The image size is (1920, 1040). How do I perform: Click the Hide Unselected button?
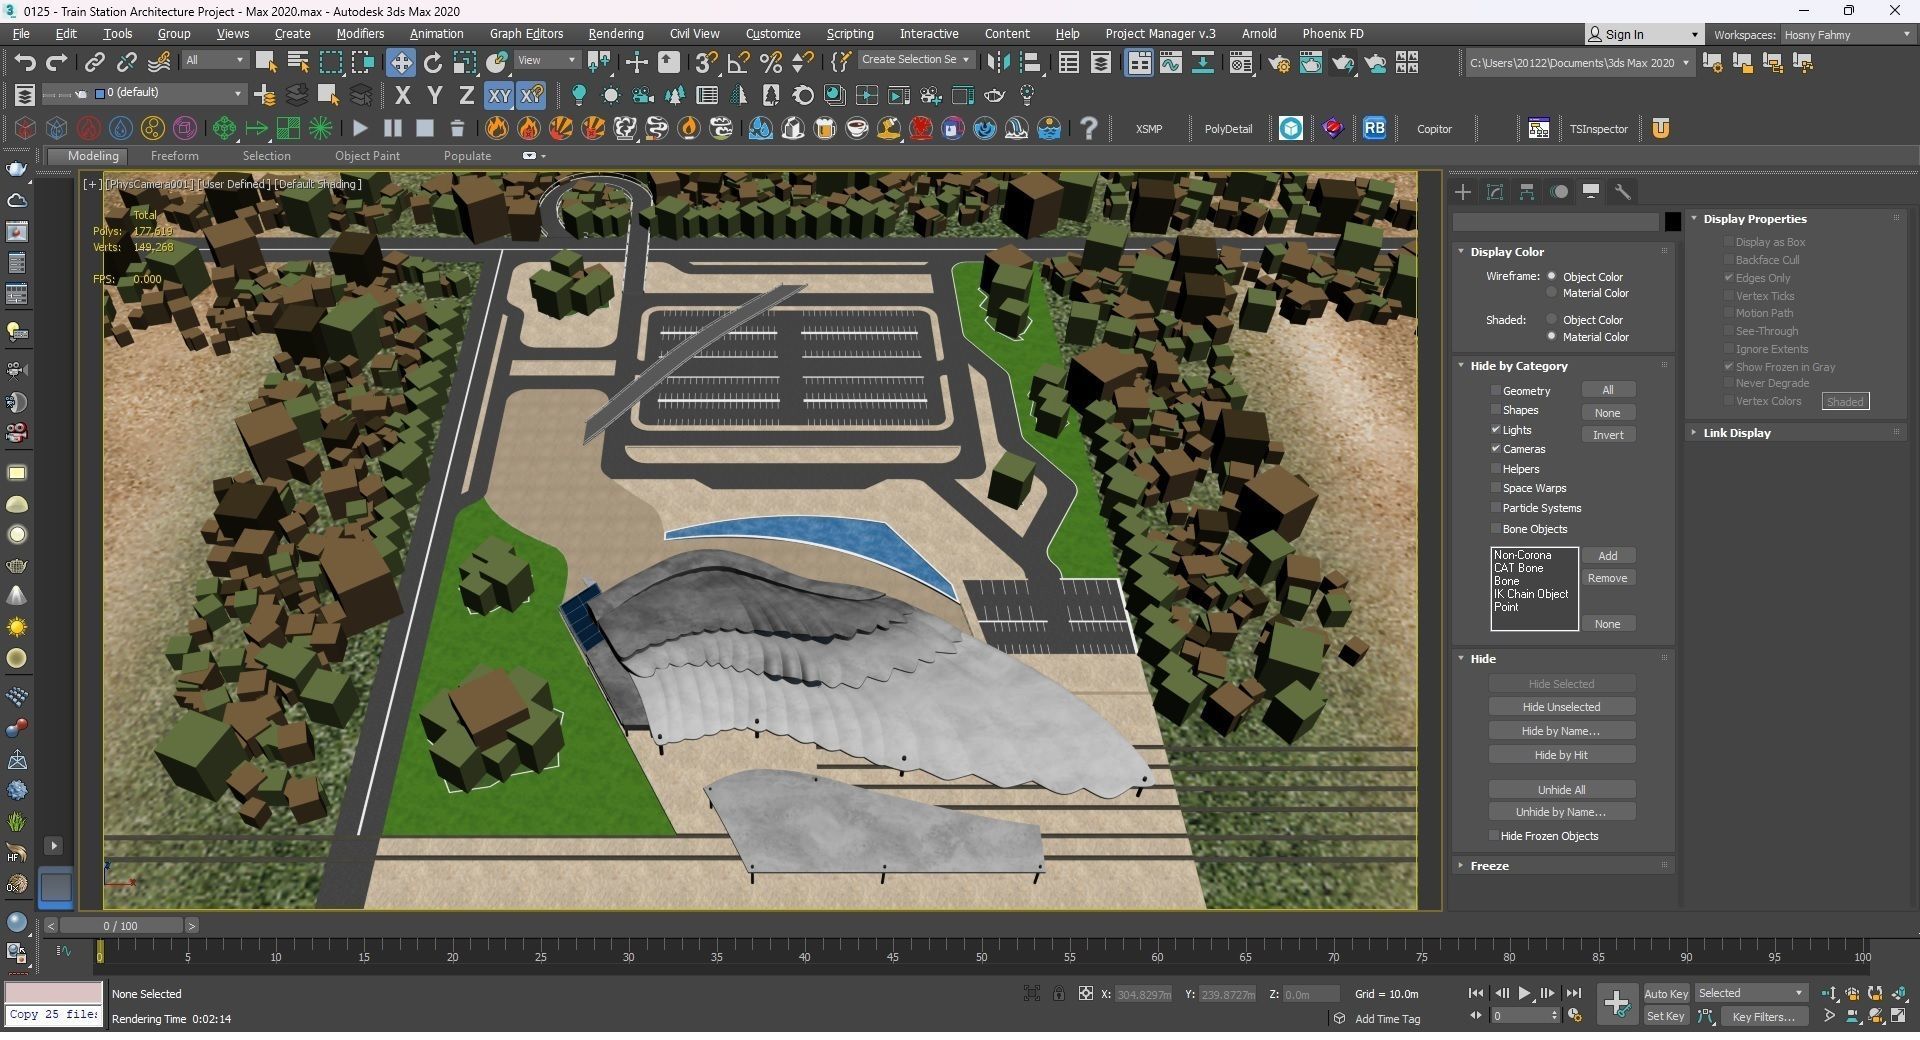[x=1560, y=706]
